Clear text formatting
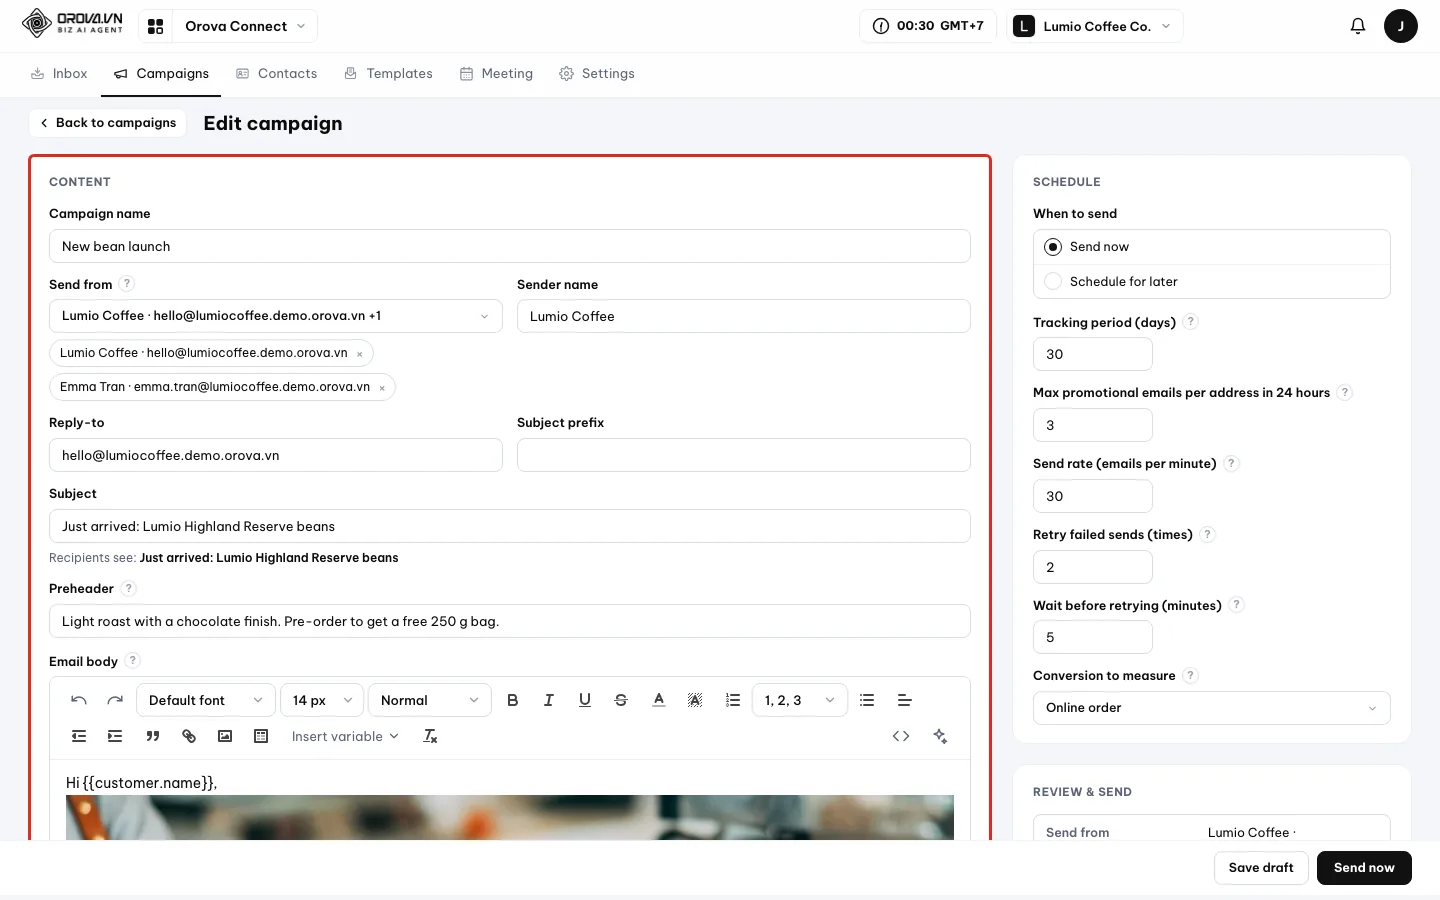The height and width of the screenshot is (900, 1440). pos(431,736)
